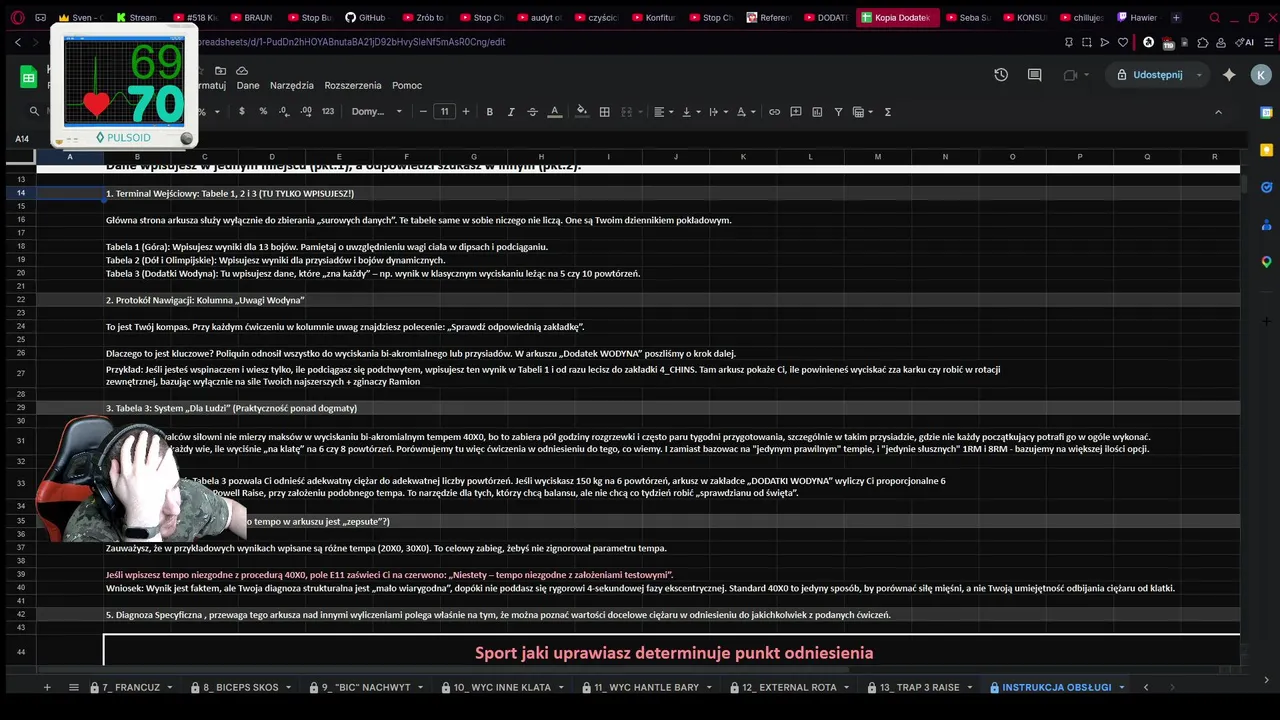Open the all sheets list icon
Screen dimensions: 1280x720
73,687
